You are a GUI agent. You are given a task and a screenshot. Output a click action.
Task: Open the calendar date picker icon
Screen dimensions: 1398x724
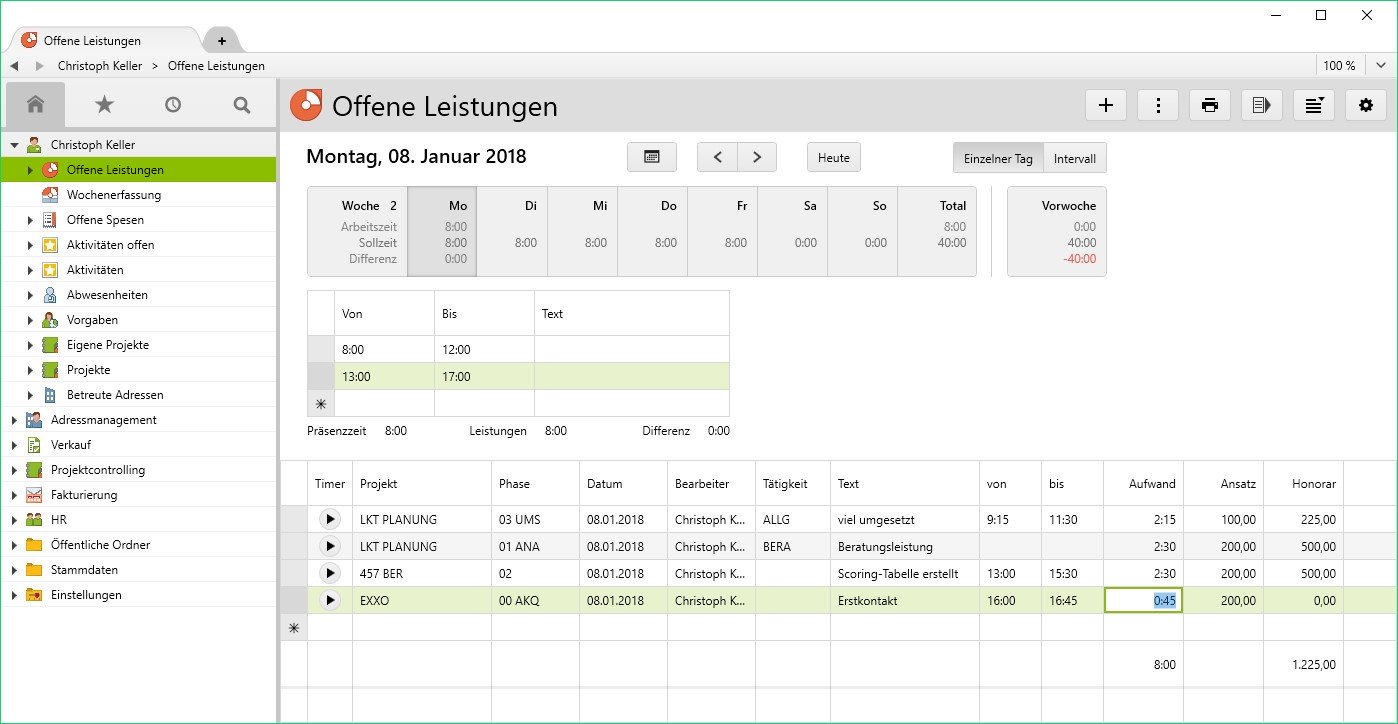(x=652, y=157)
